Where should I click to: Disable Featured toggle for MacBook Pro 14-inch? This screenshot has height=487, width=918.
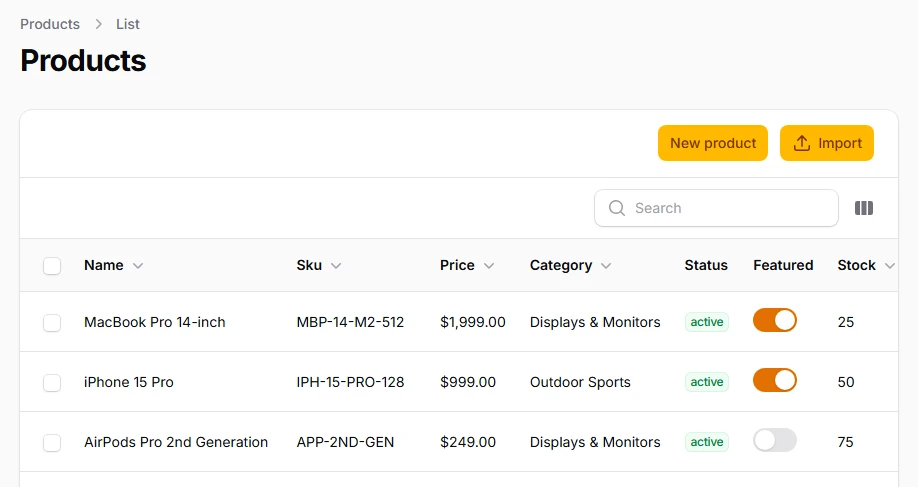click(x=775, y=320)
